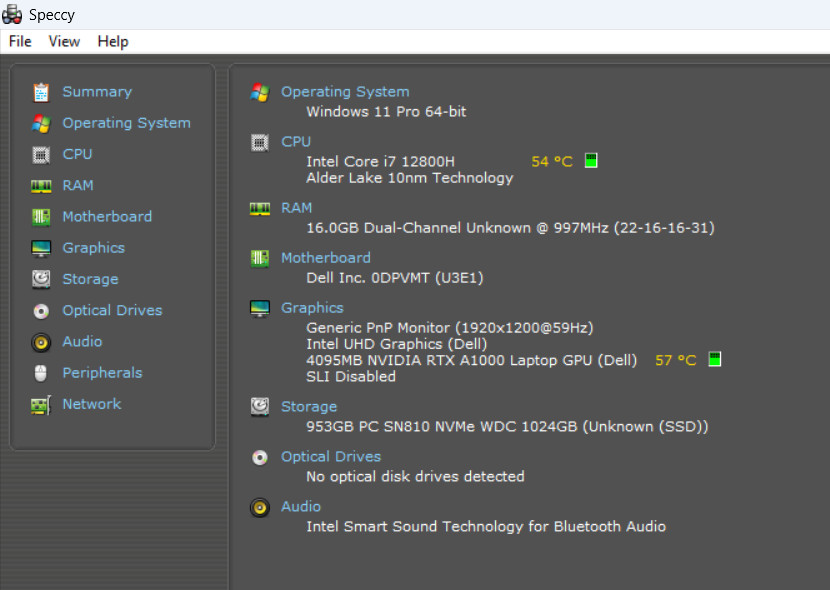Open the View menu

(x=64, y=41)
